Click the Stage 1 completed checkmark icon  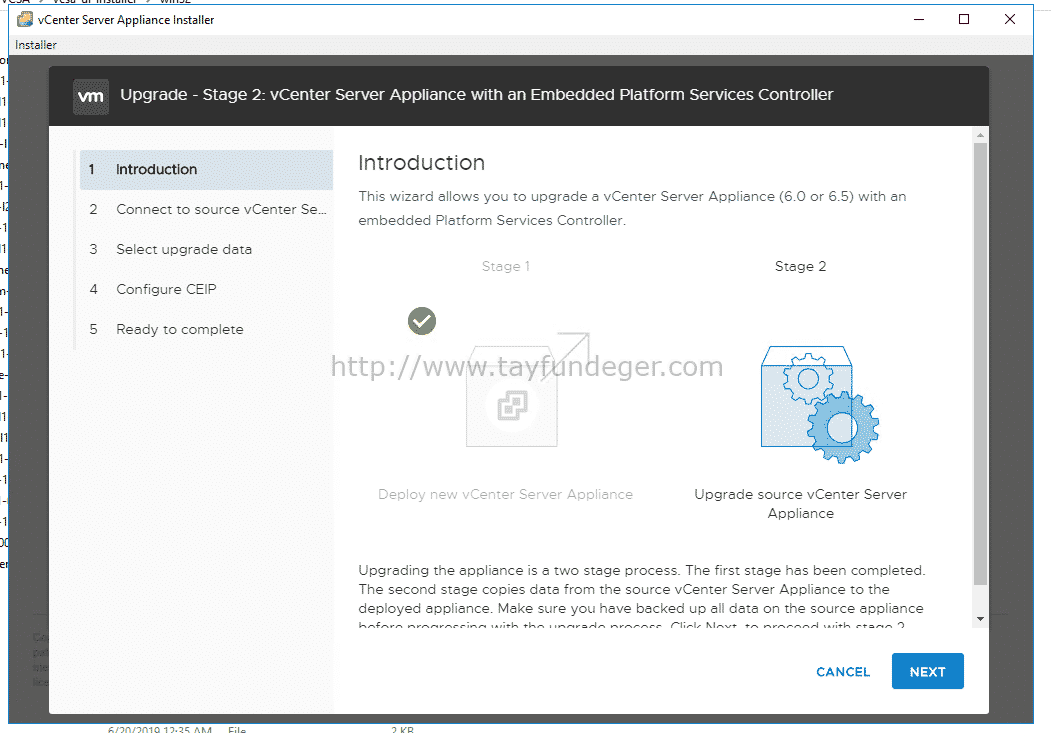(422, 321)
